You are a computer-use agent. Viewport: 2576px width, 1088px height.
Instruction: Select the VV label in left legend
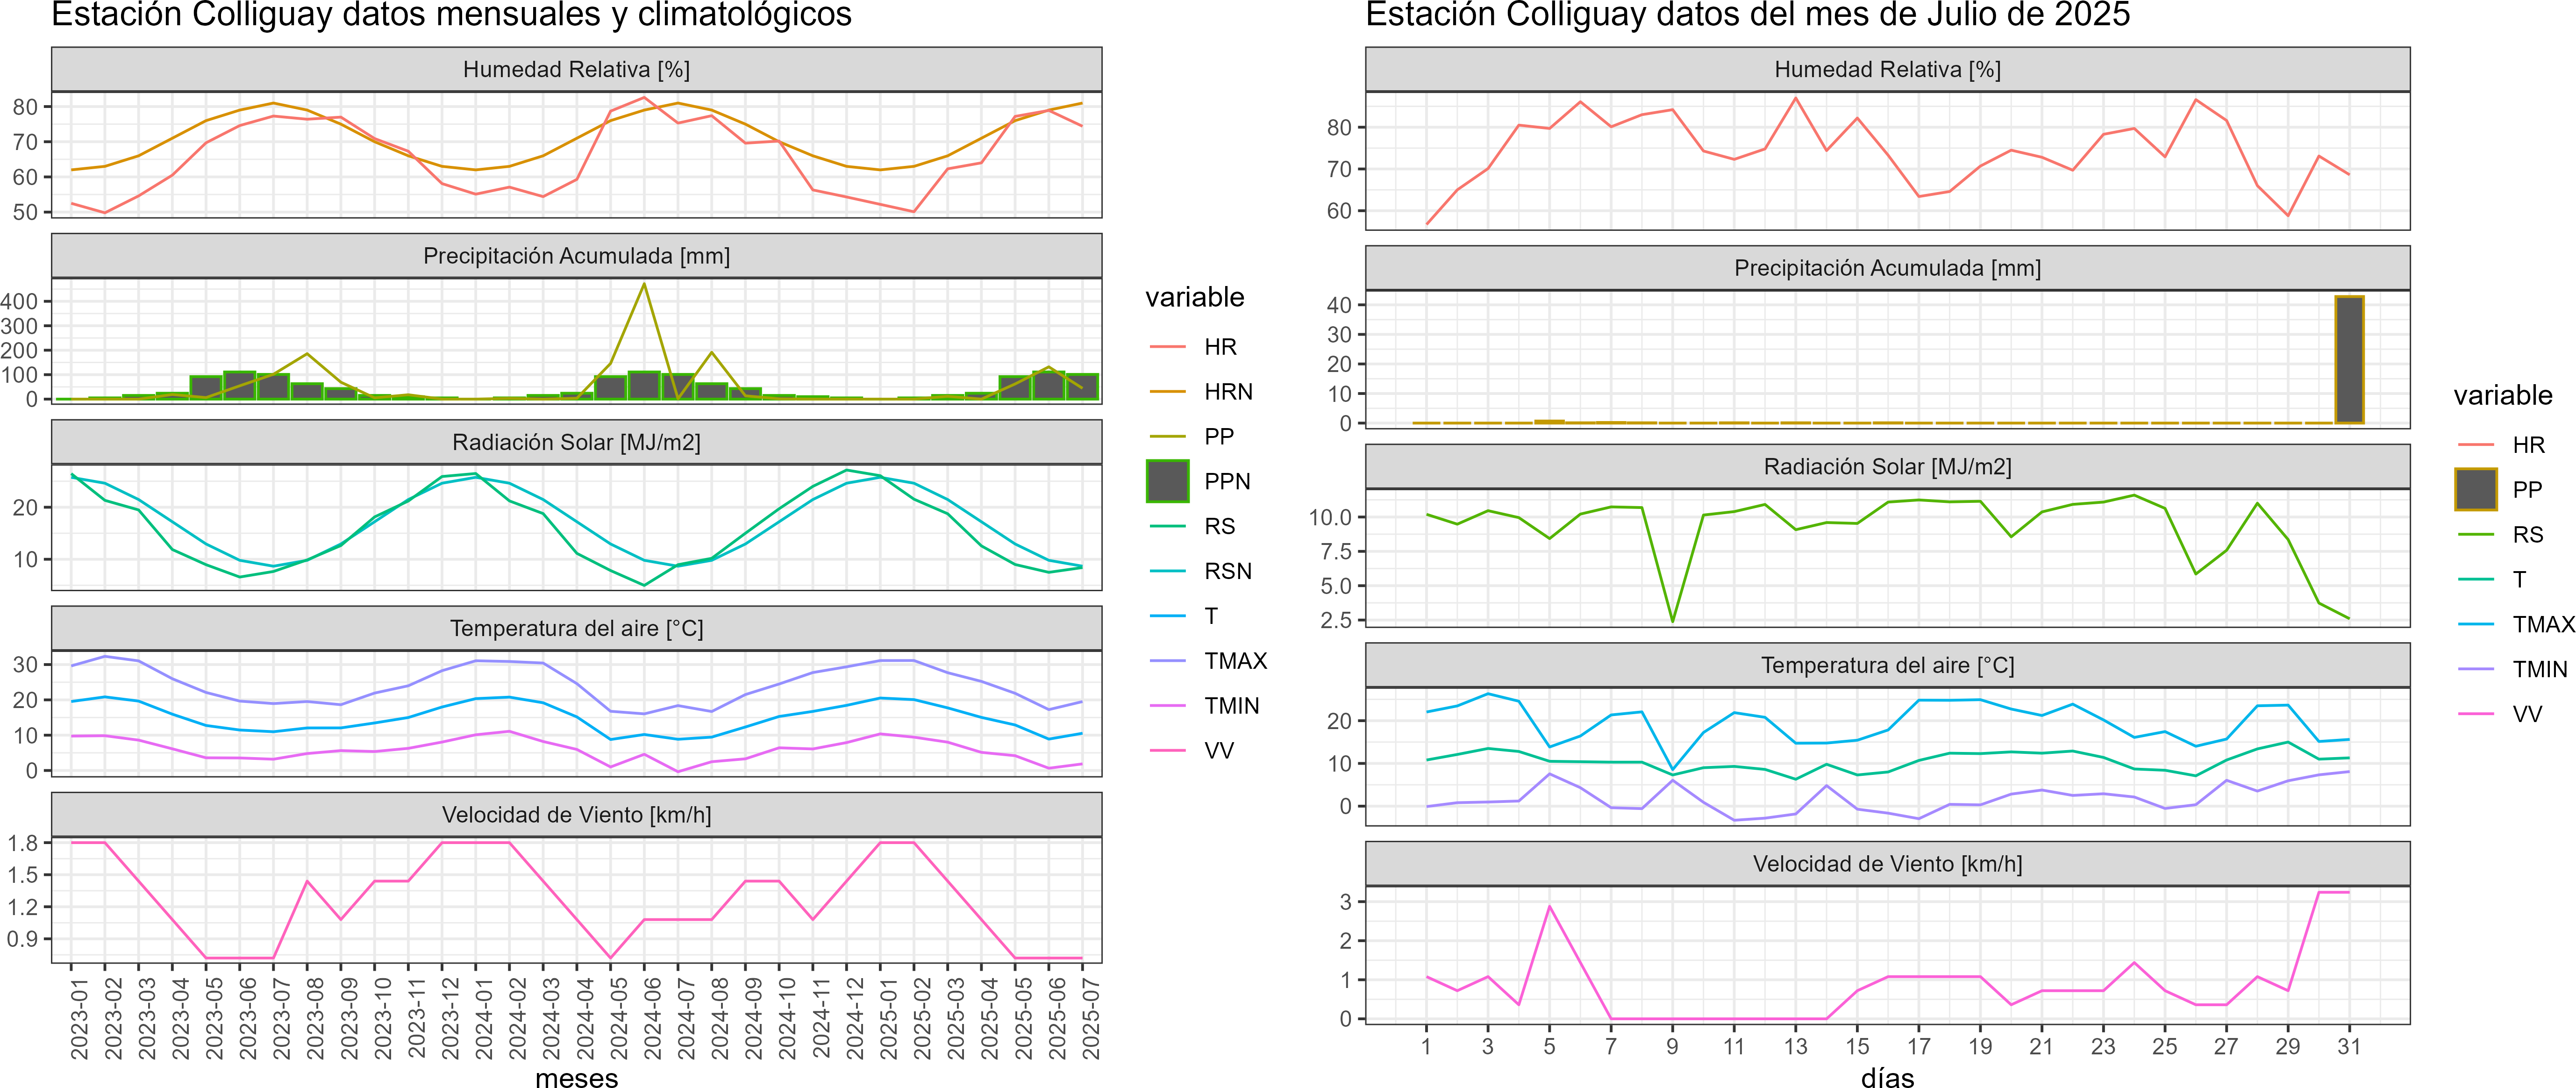click(x=1219, y=751)
